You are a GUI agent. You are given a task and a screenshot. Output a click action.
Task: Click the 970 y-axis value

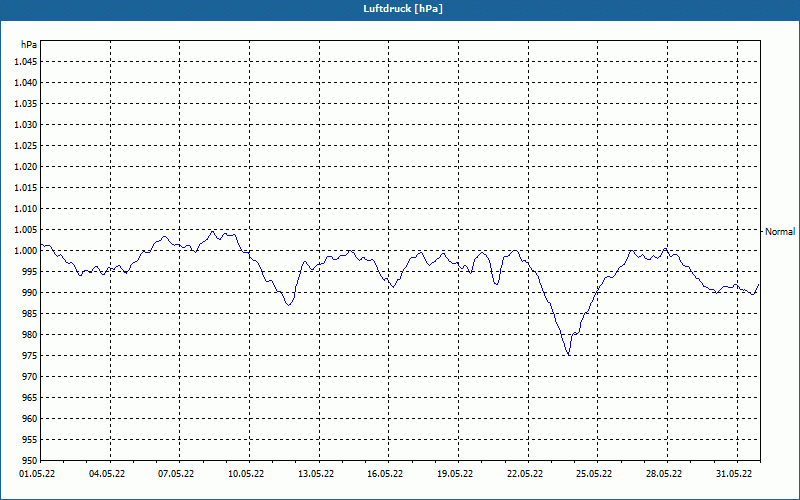(x=30, y=377)
